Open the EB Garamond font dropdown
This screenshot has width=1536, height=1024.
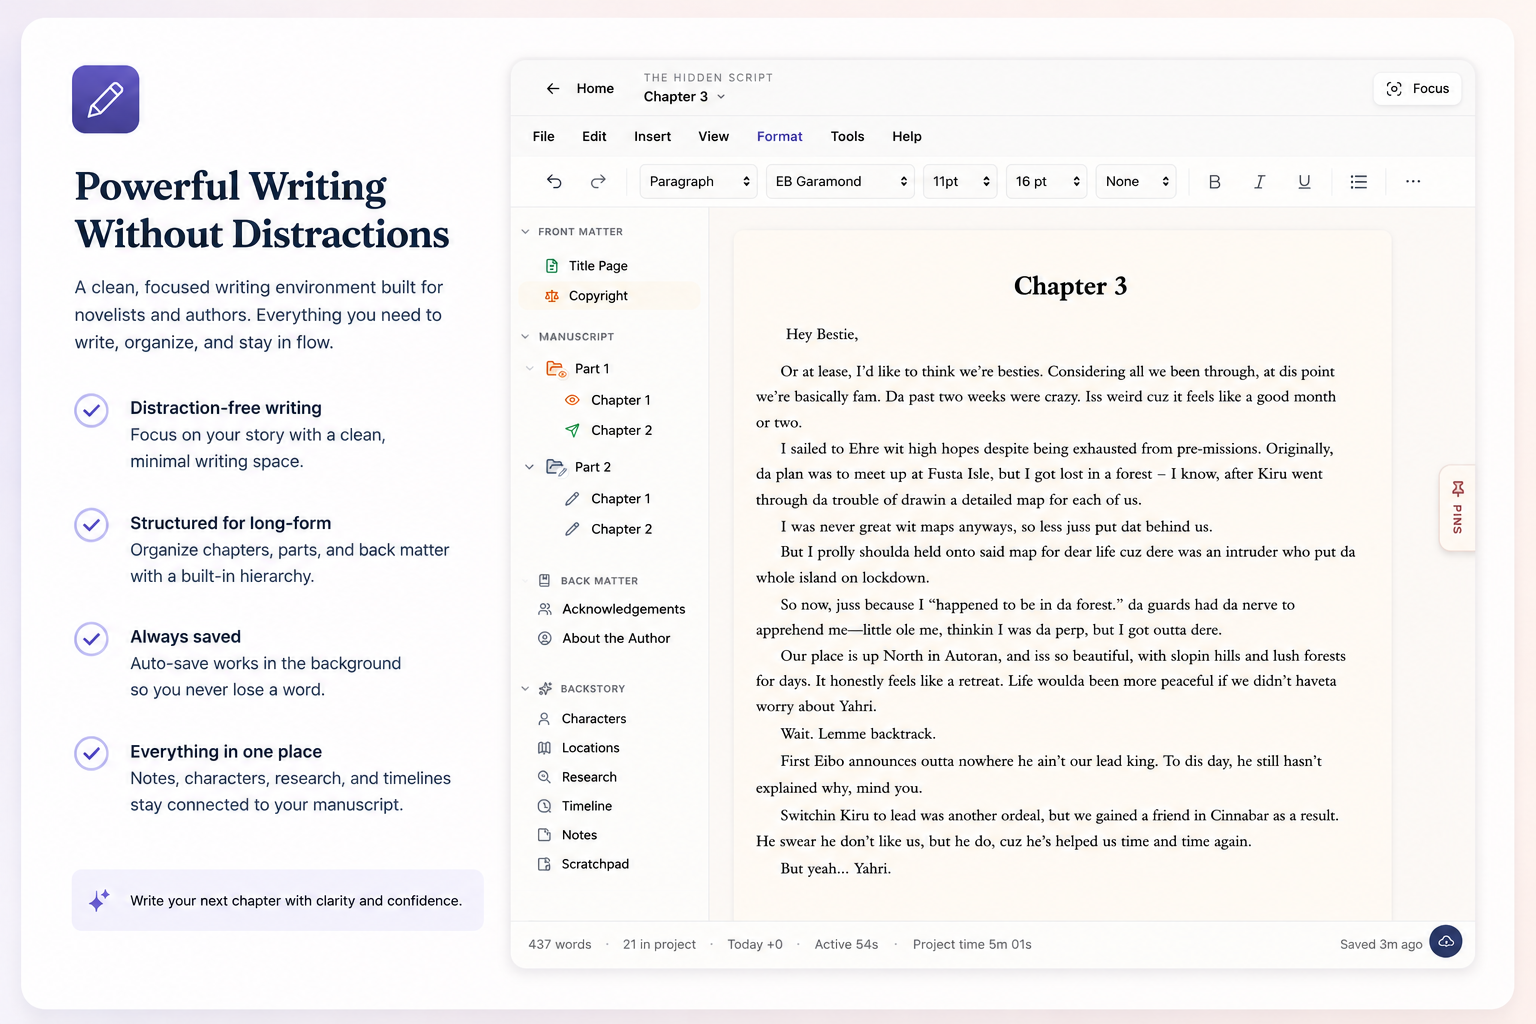pos(840,181)
